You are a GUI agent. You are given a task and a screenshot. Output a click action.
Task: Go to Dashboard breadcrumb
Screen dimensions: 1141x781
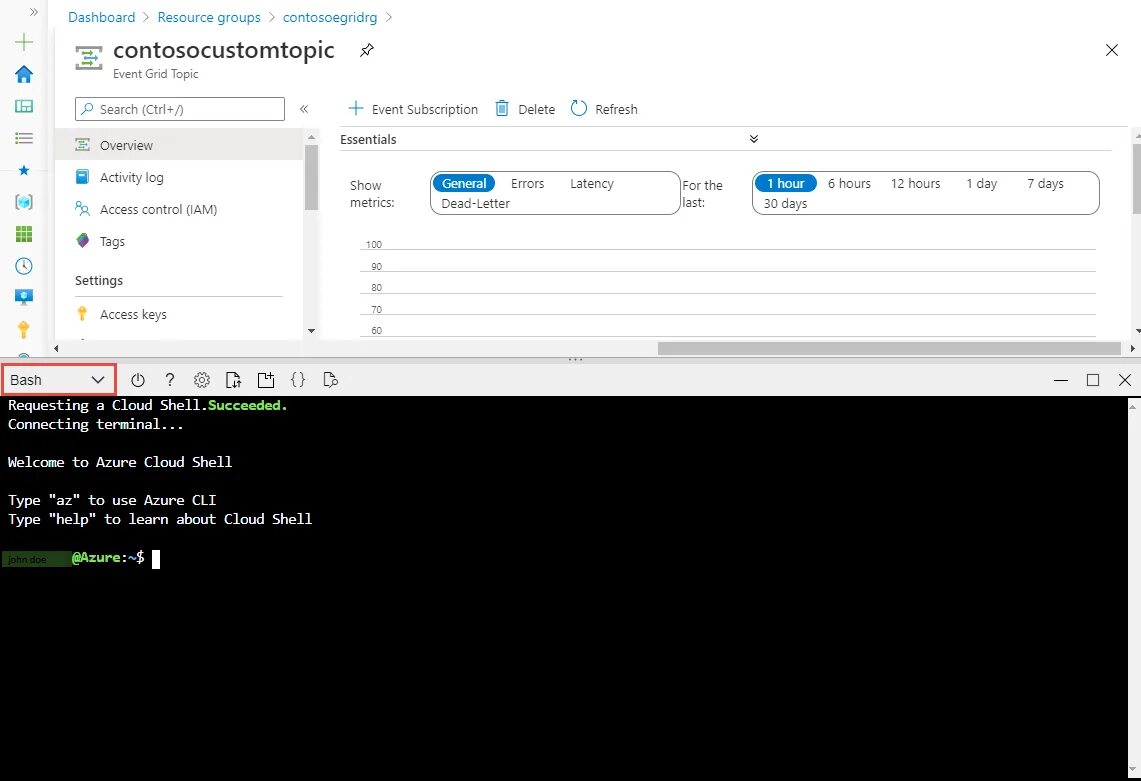[x=101, y=17]
